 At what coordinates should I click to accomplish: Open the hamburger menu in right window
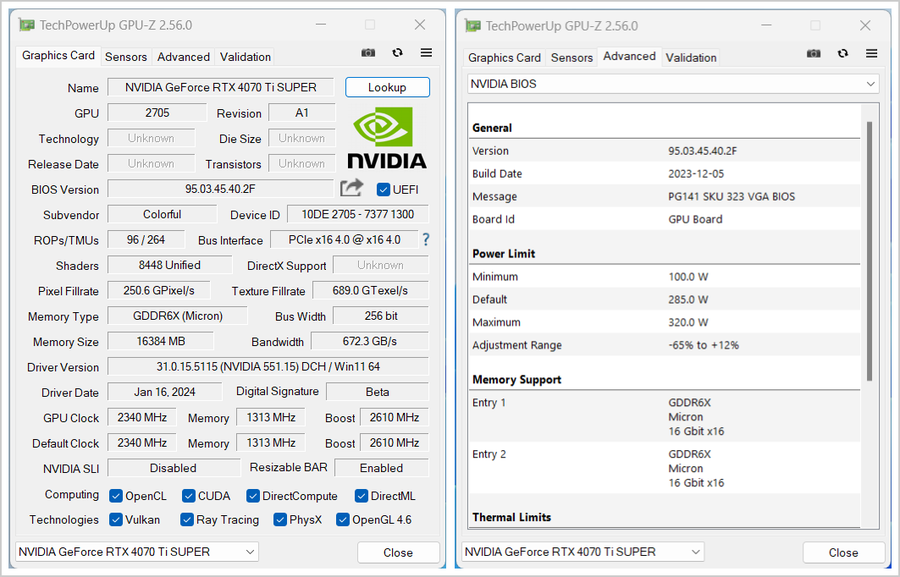point(871,53)
